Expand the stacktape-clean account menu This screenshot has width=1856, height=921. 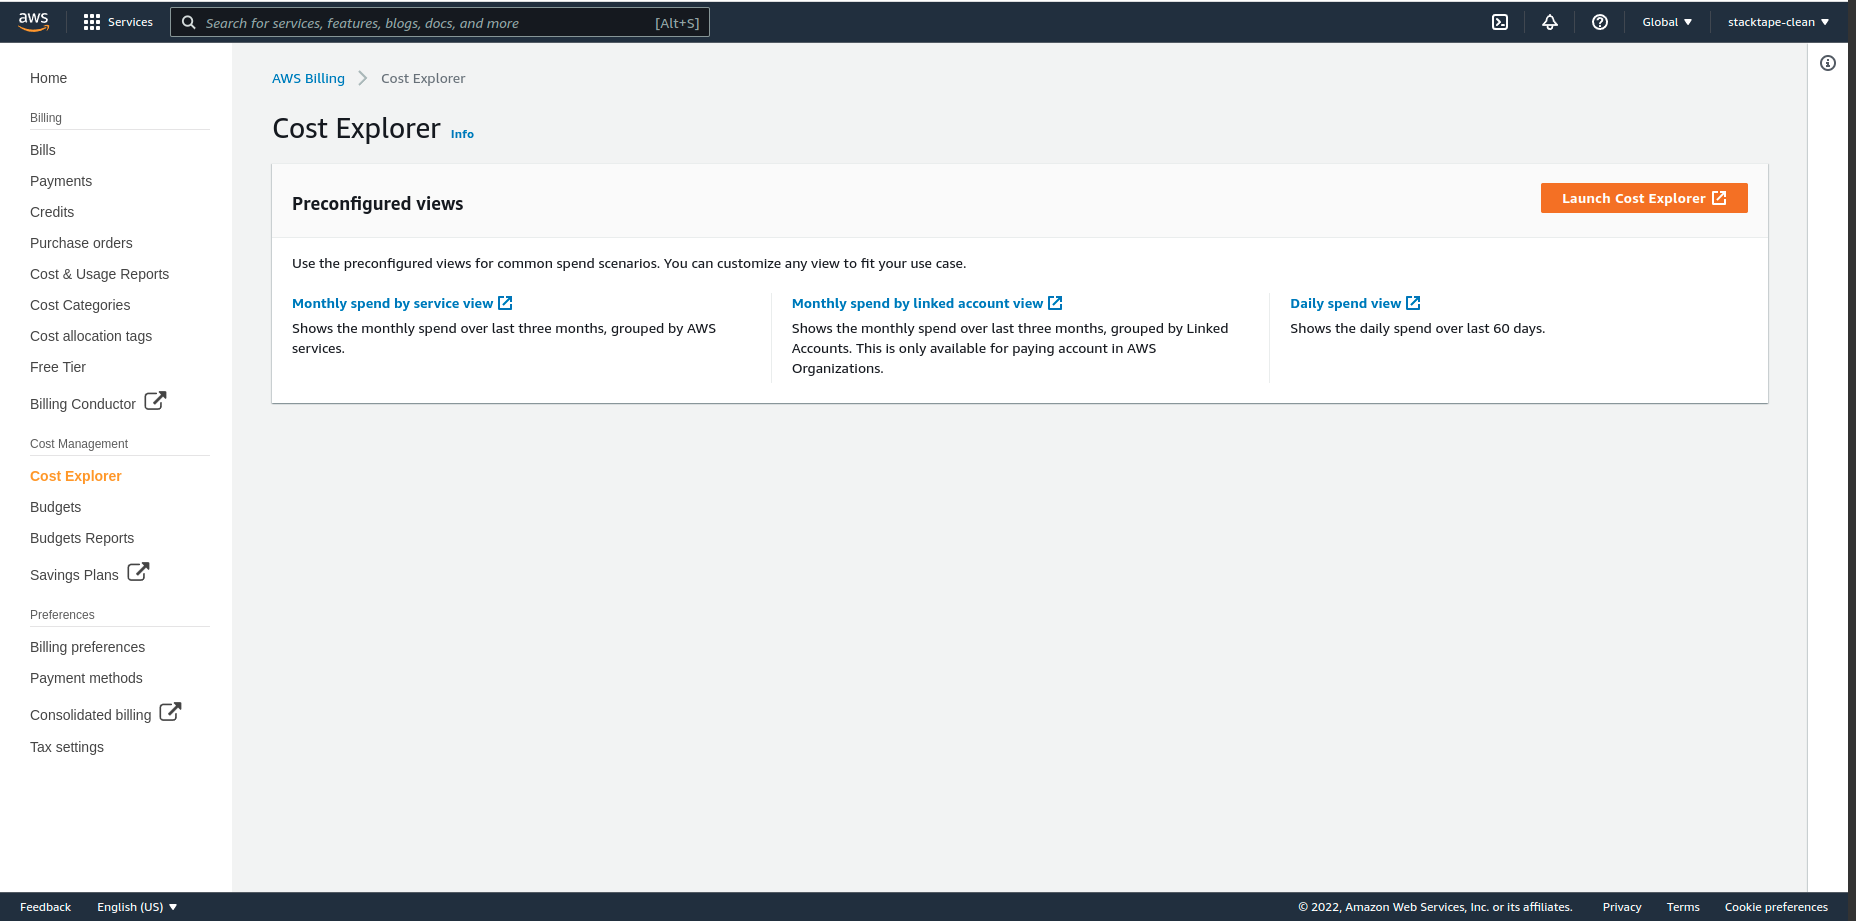(1778, 22)
